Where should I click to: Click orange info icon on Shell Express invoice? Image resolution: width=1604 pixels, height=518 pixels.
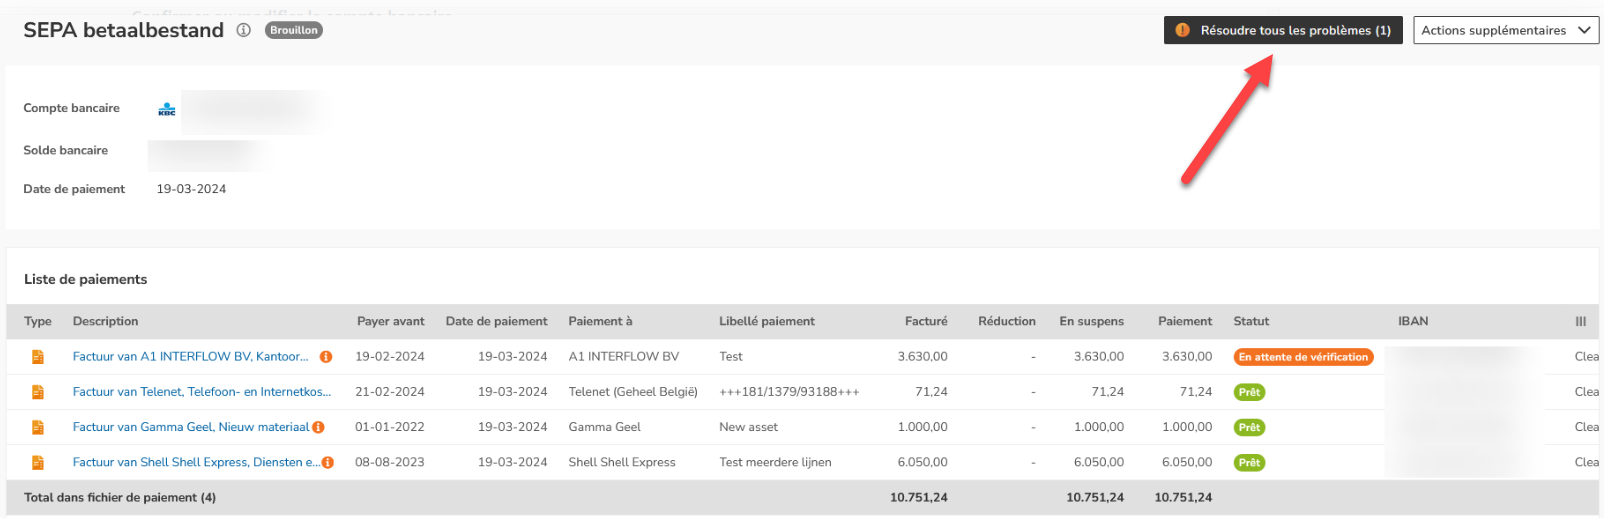[x=328, y=463]
